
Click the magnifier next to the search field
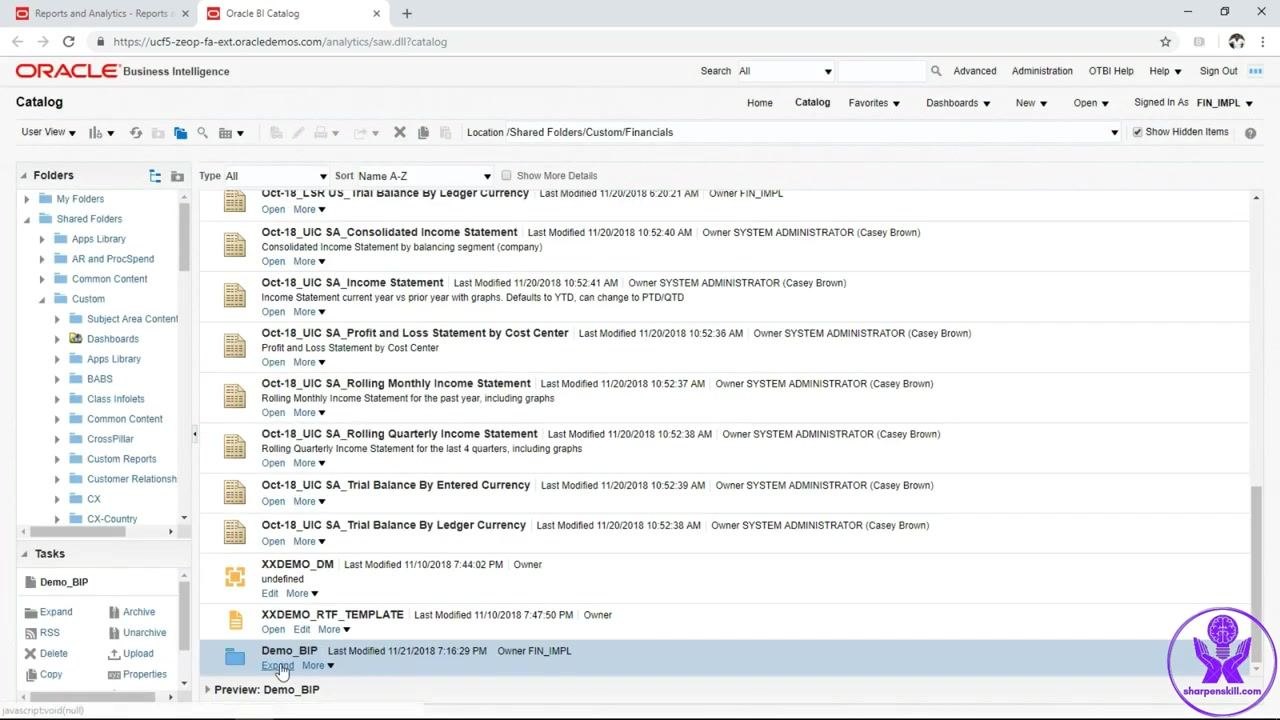pyautogui.click(x=936, y=71)
